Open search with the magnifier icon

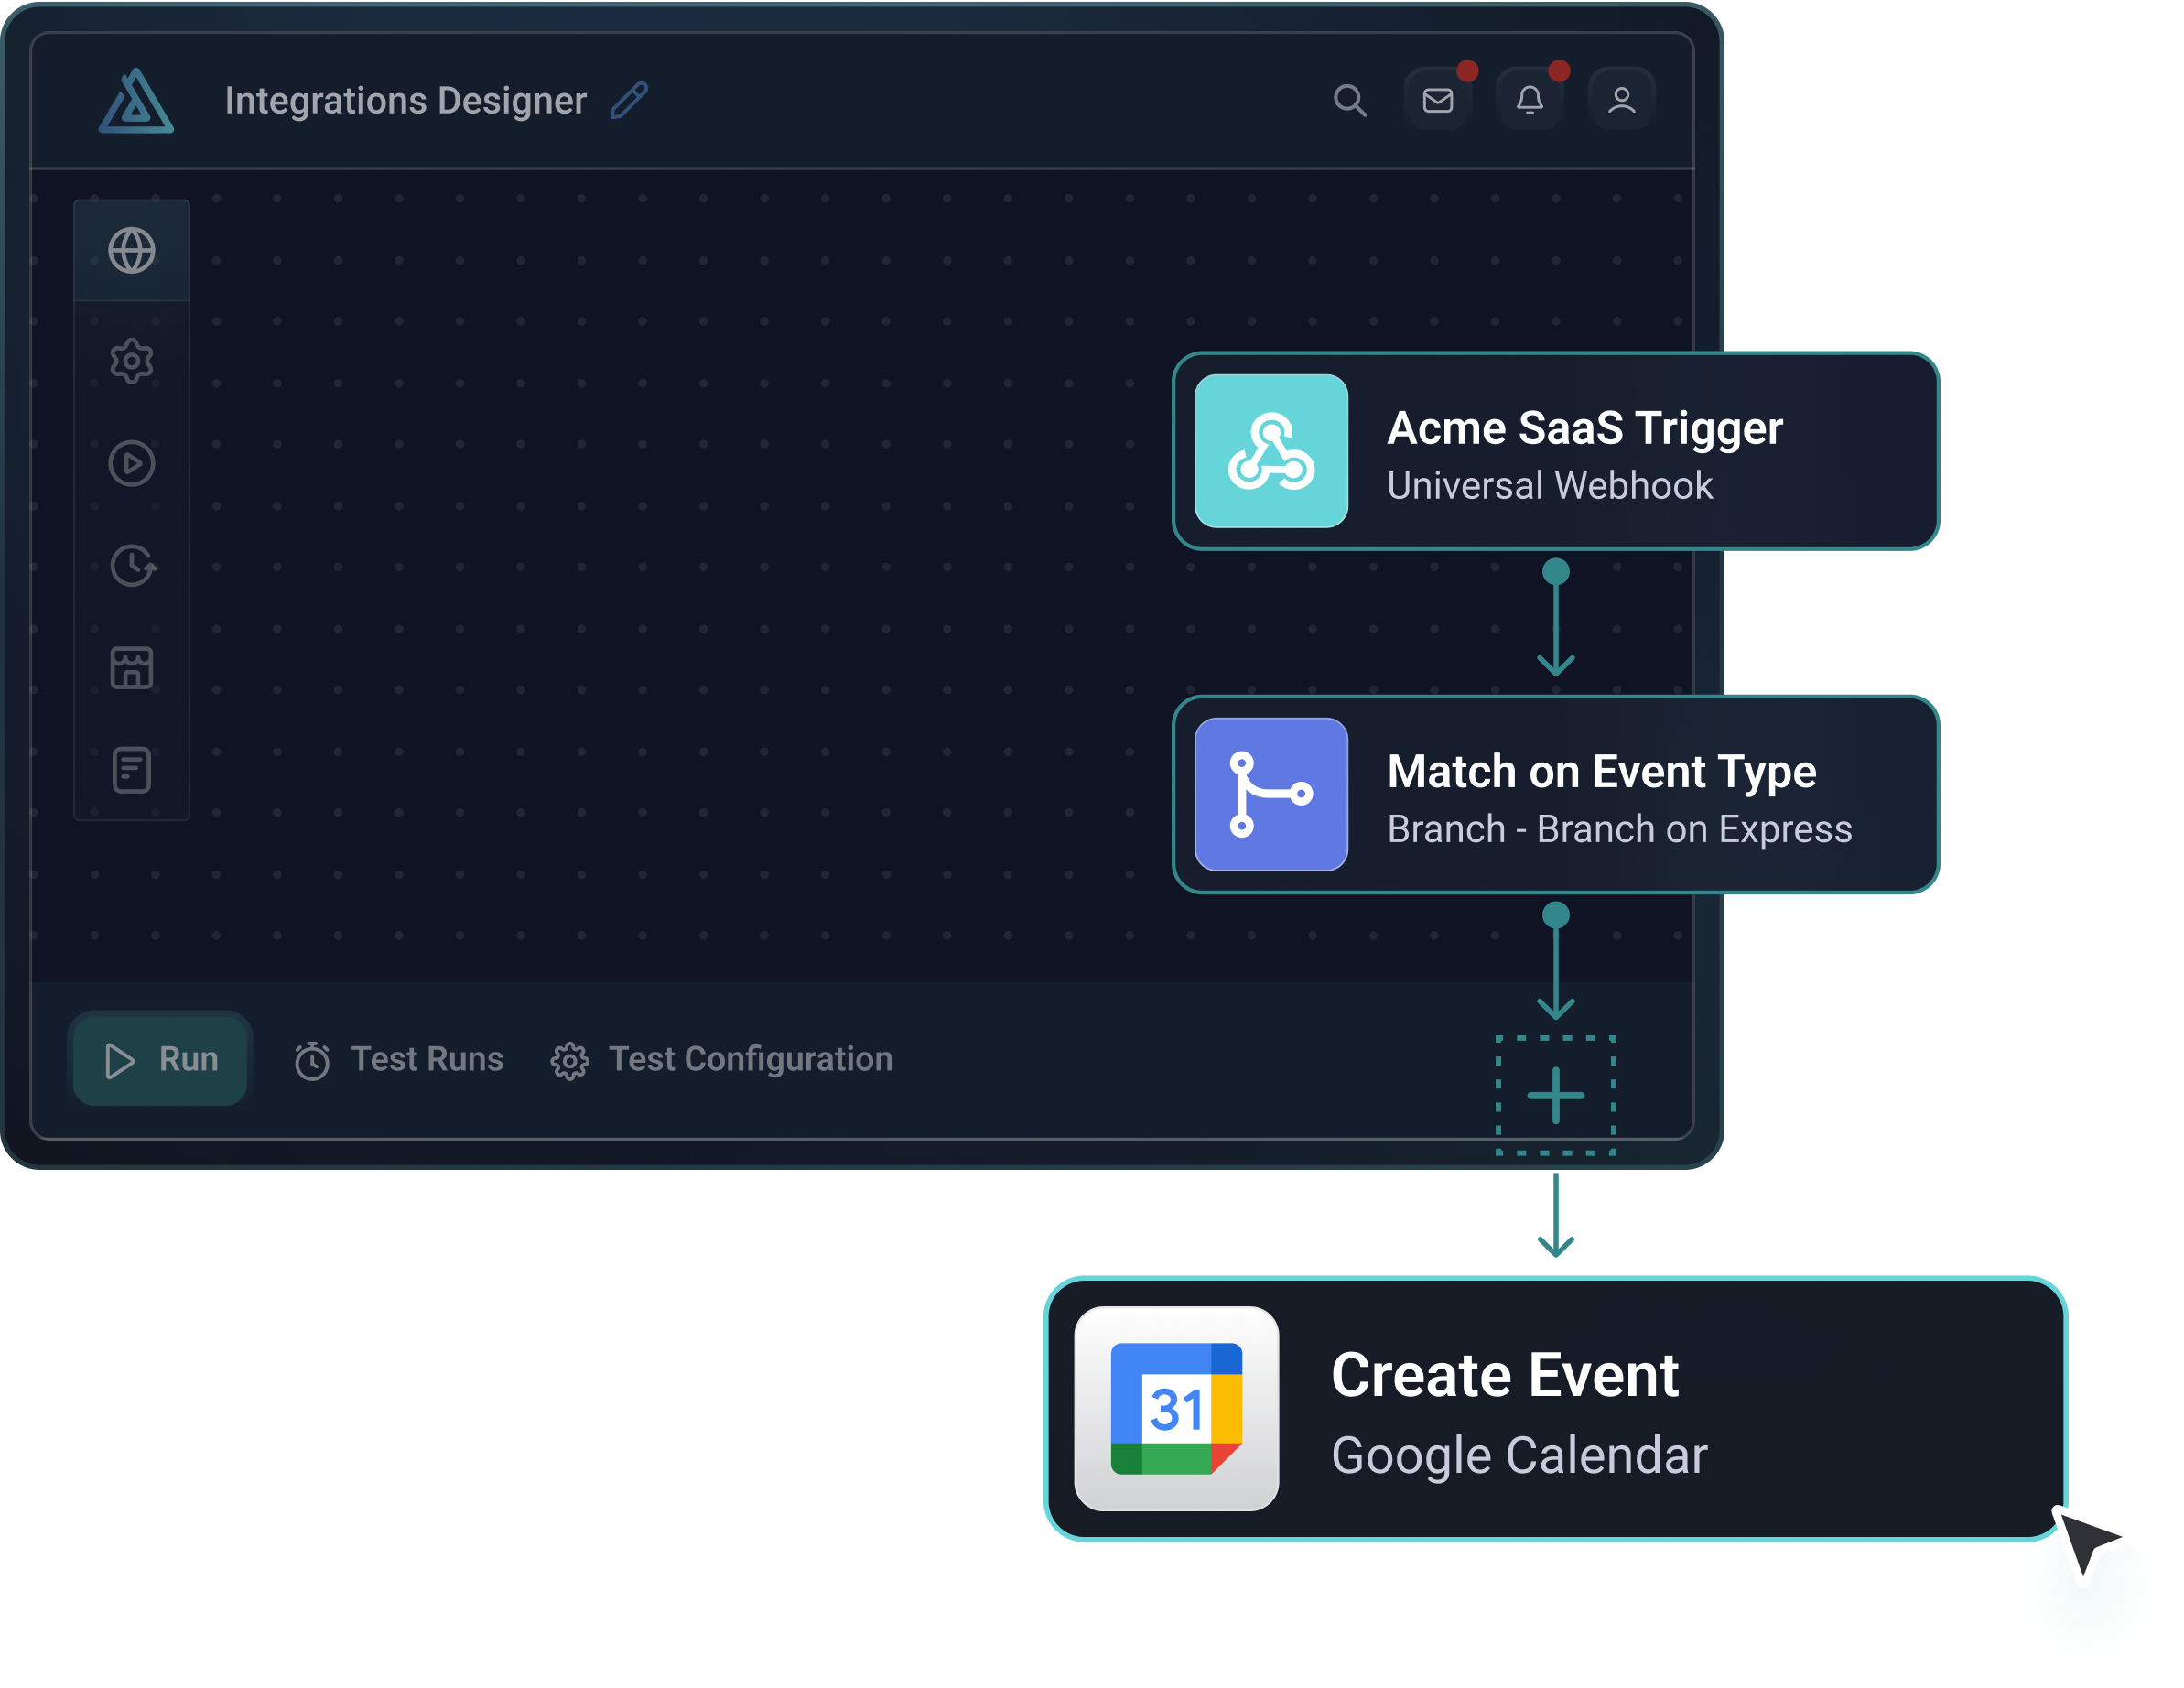[1349, 100]
